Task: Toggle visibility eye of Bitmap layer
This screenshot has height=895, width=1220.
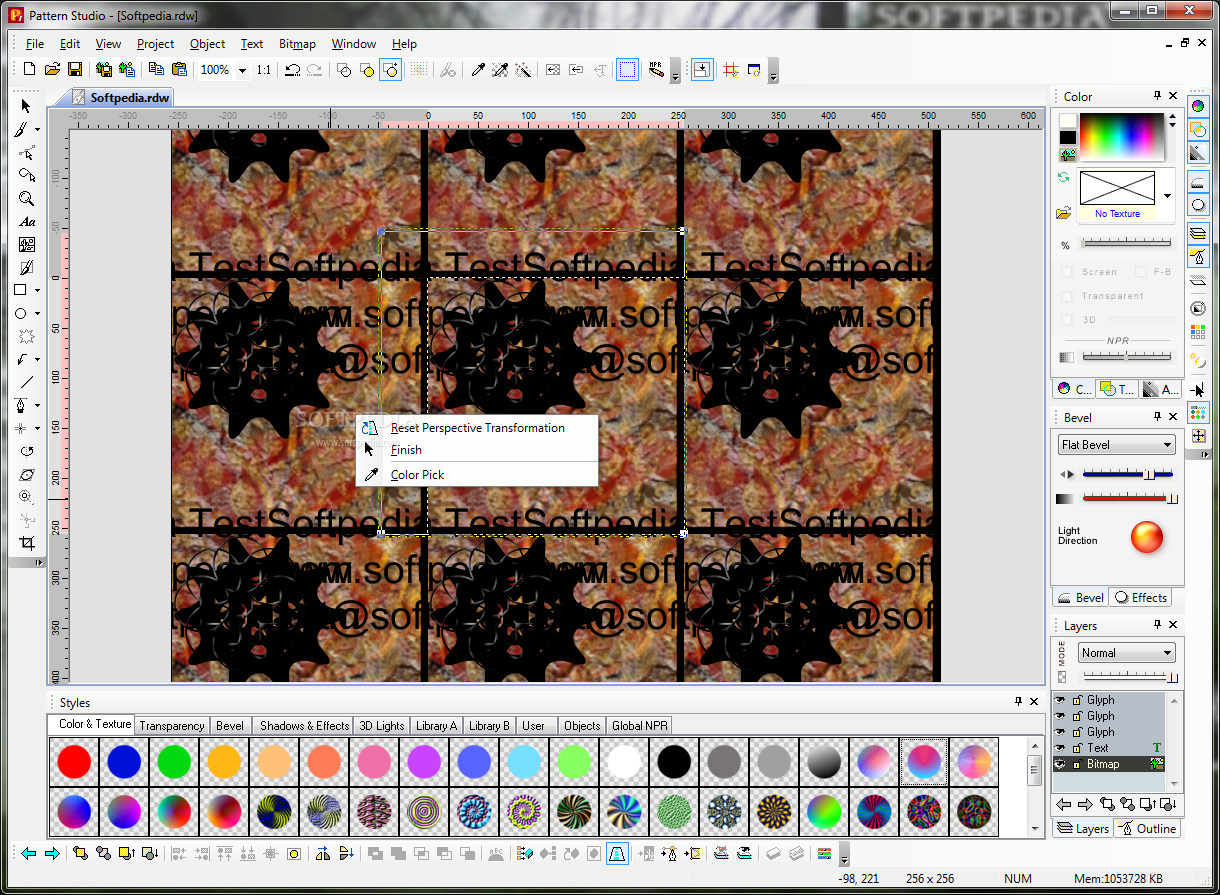Action: point(1061,764)
